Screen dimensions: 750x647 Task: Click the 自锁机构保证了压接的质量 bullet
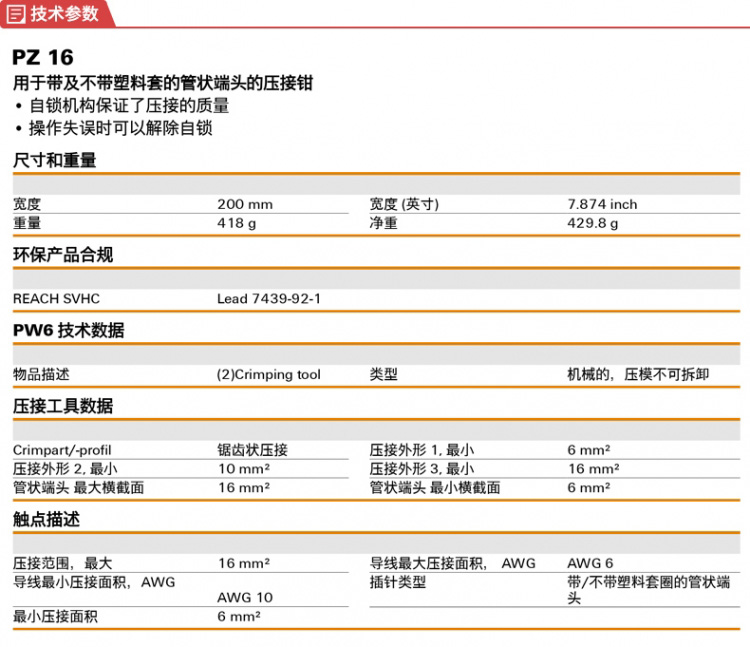pos(129,106)
